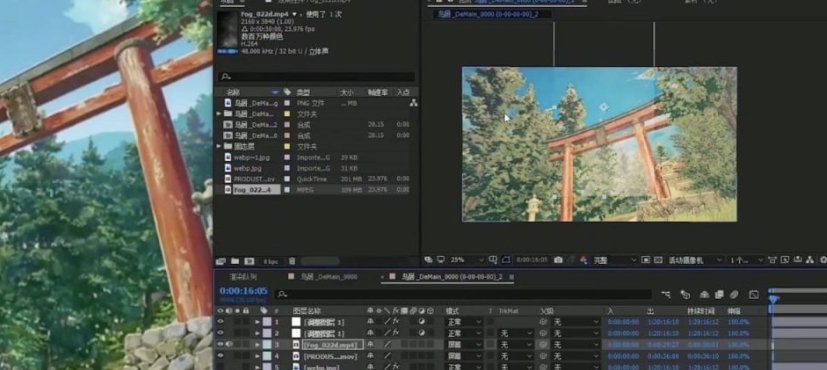The height and width of the screenshot is (370, 827).
Task: Click the motion blur icon in timeline
Action: point(735,295)
